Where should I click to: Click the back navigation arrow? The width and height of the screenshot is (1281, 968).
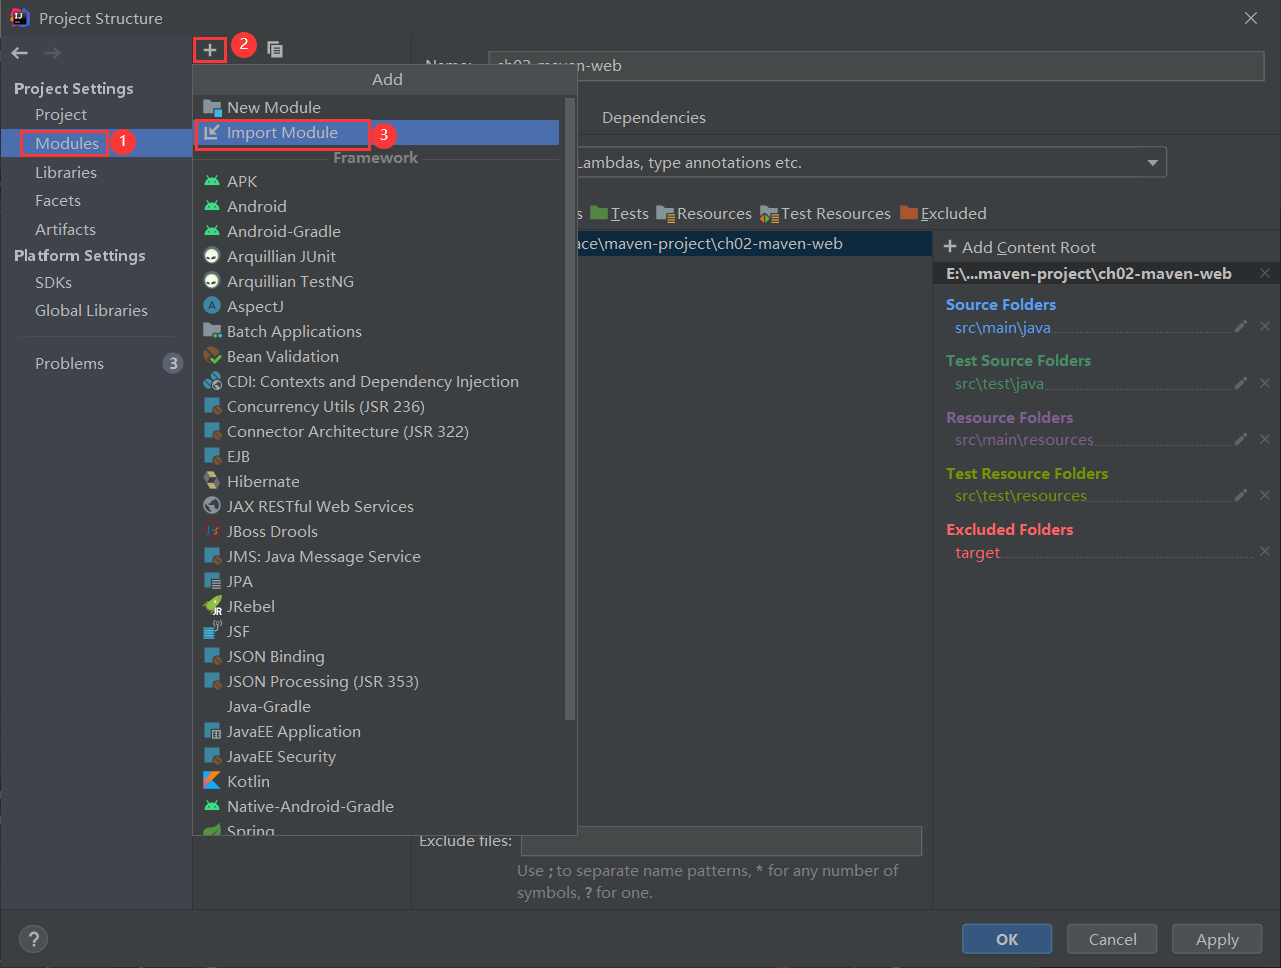point(20,53)
